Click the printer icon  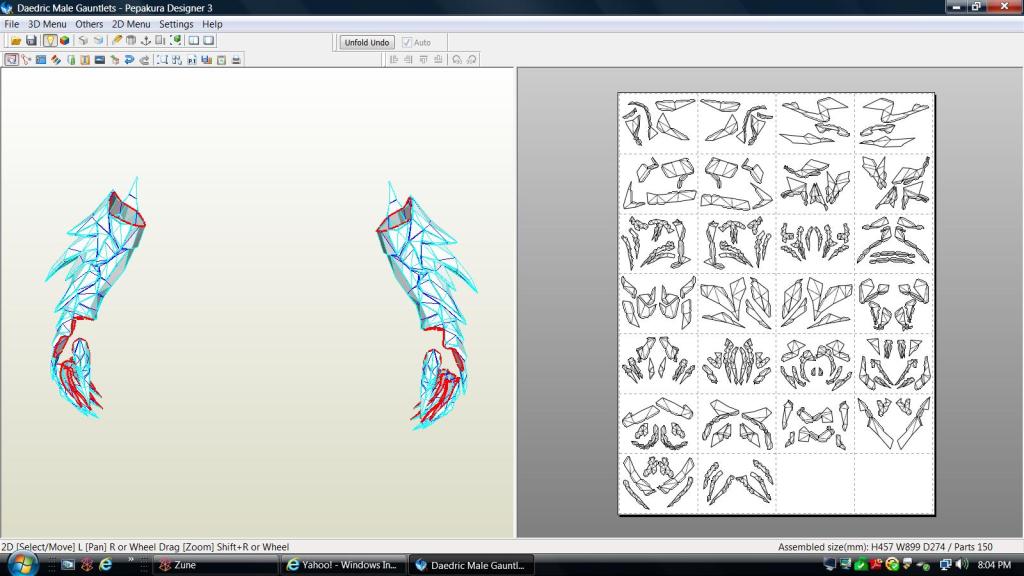236,59
